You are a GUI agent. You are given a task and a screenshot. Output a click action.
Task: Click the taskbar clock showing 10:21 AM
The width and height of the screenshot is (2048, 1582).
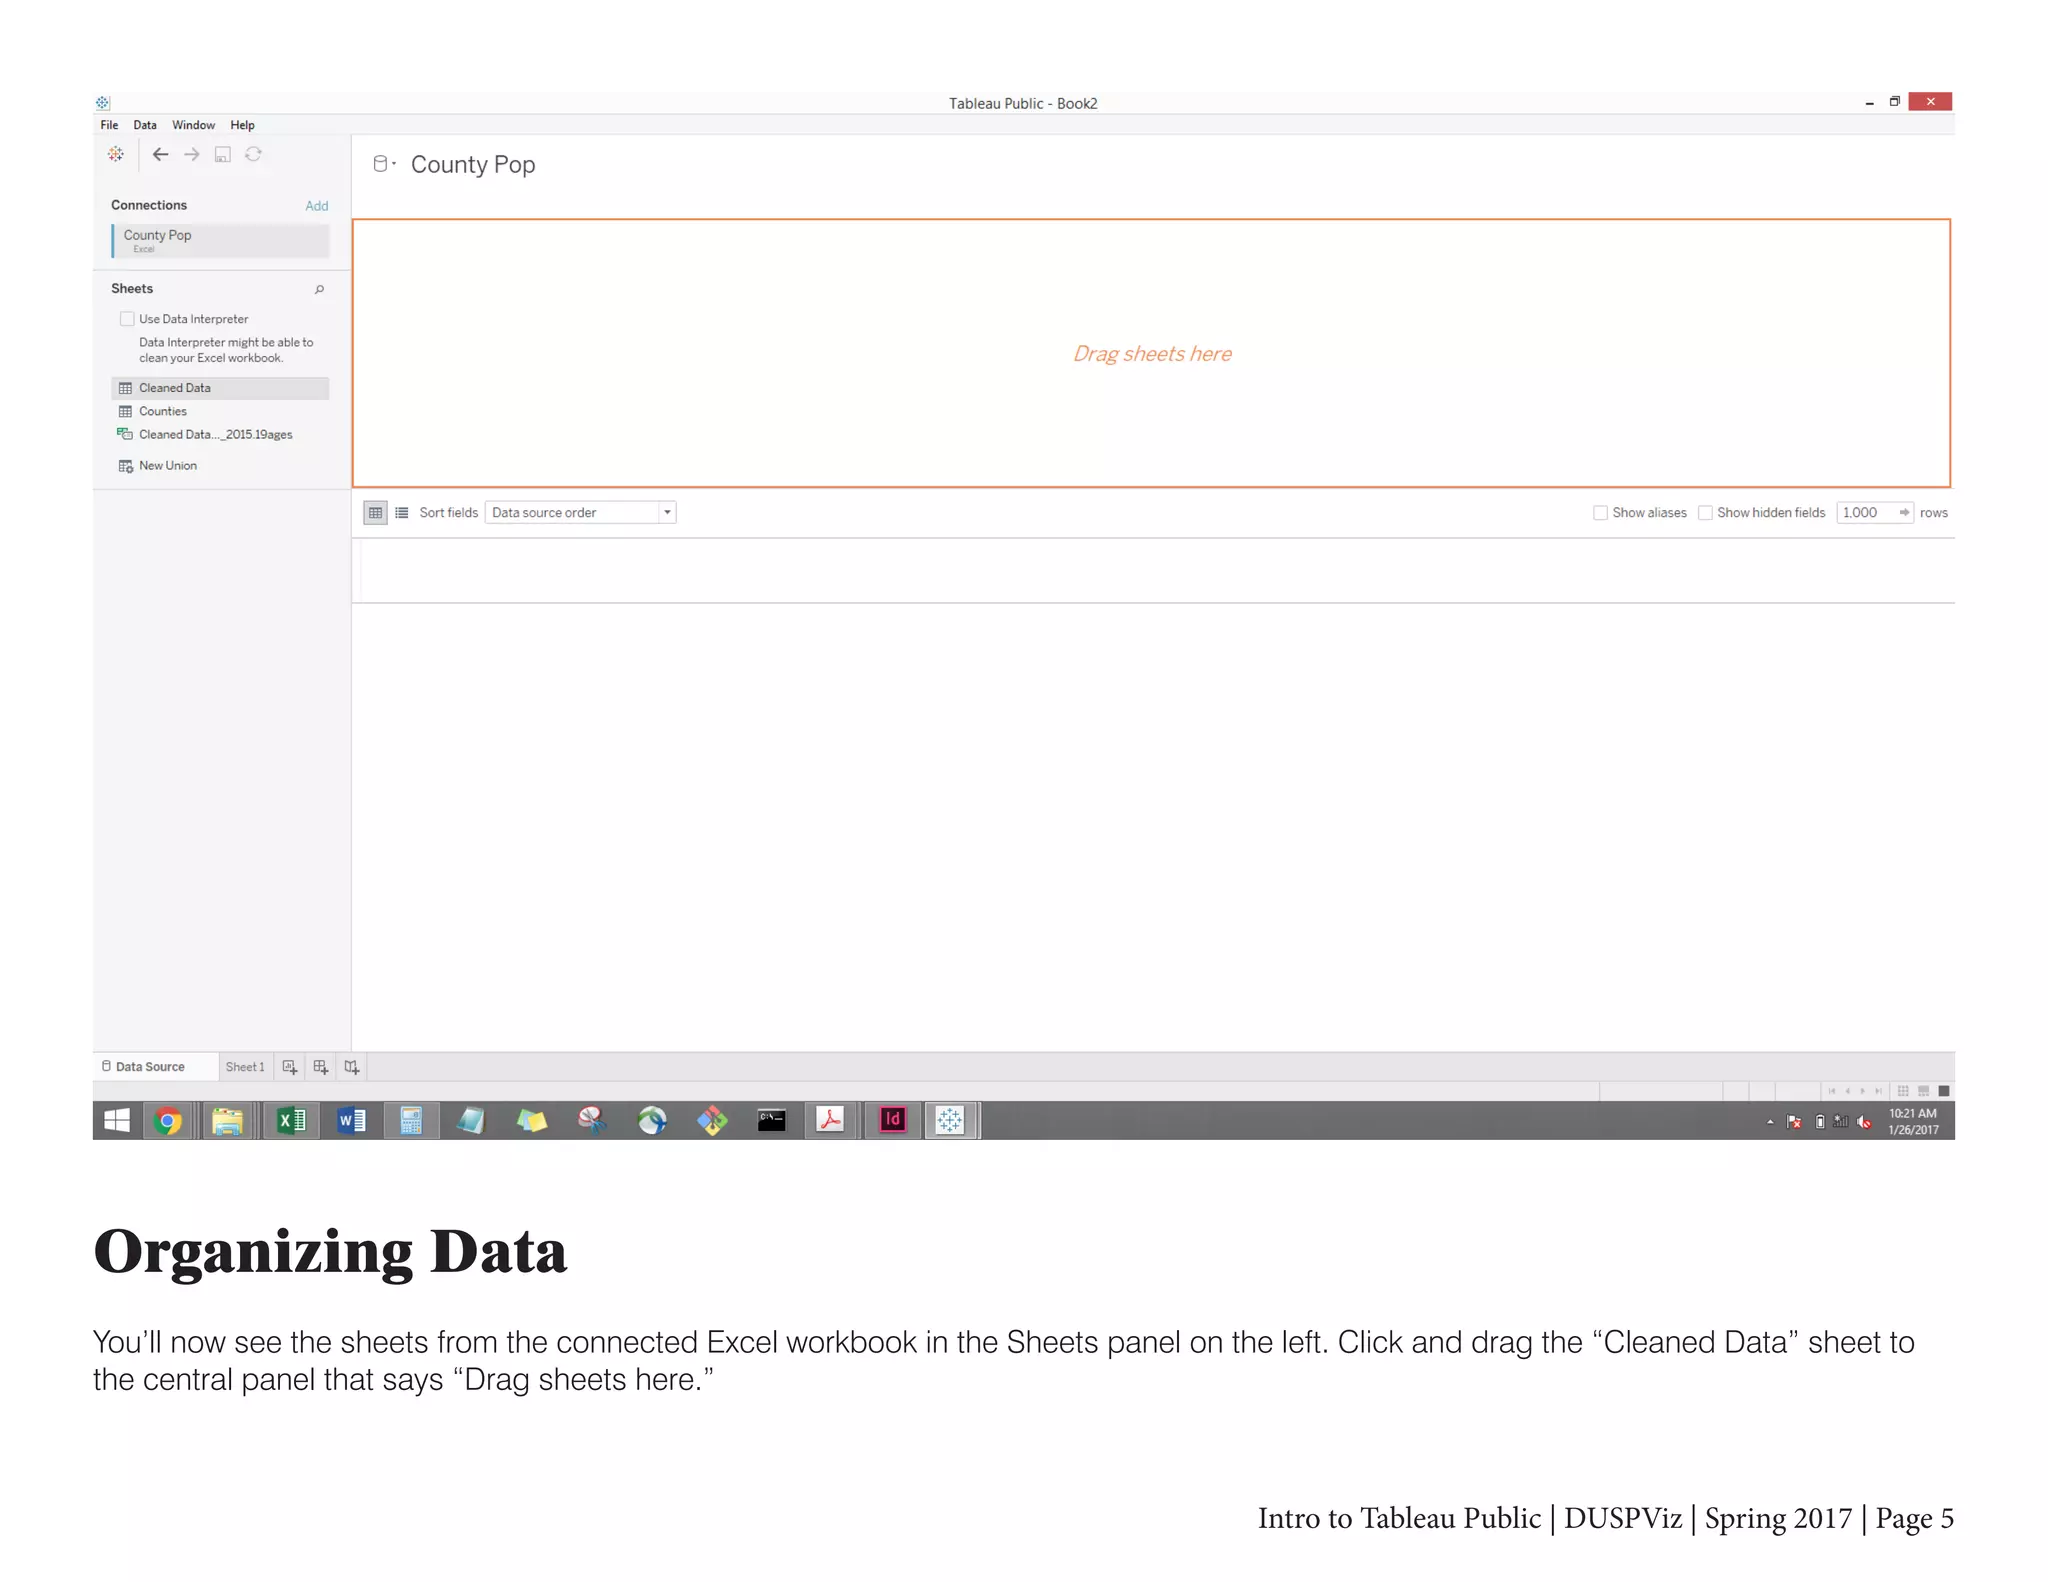click(1913, 1121)
